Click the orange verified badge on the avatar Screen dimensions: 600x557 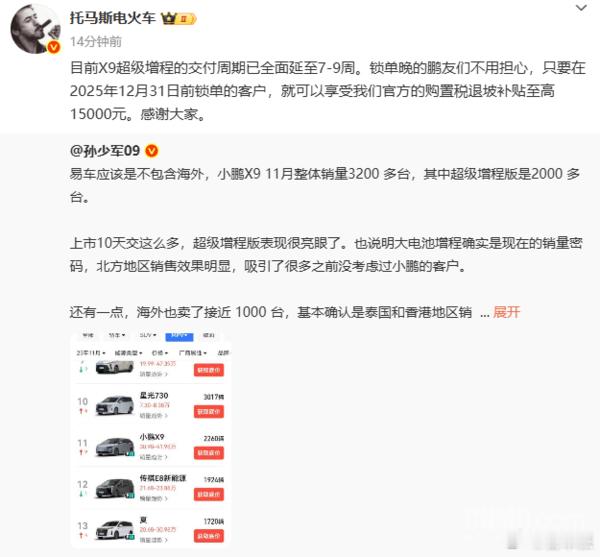coord(54,47)
